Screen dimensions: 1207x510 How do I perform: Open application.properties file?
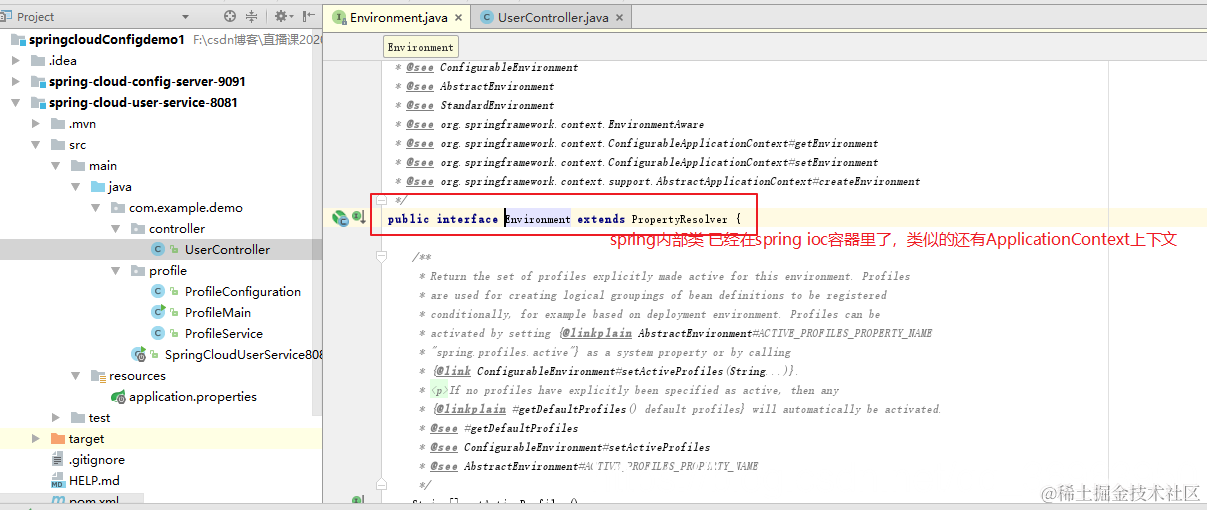click(x=193, y=396)
